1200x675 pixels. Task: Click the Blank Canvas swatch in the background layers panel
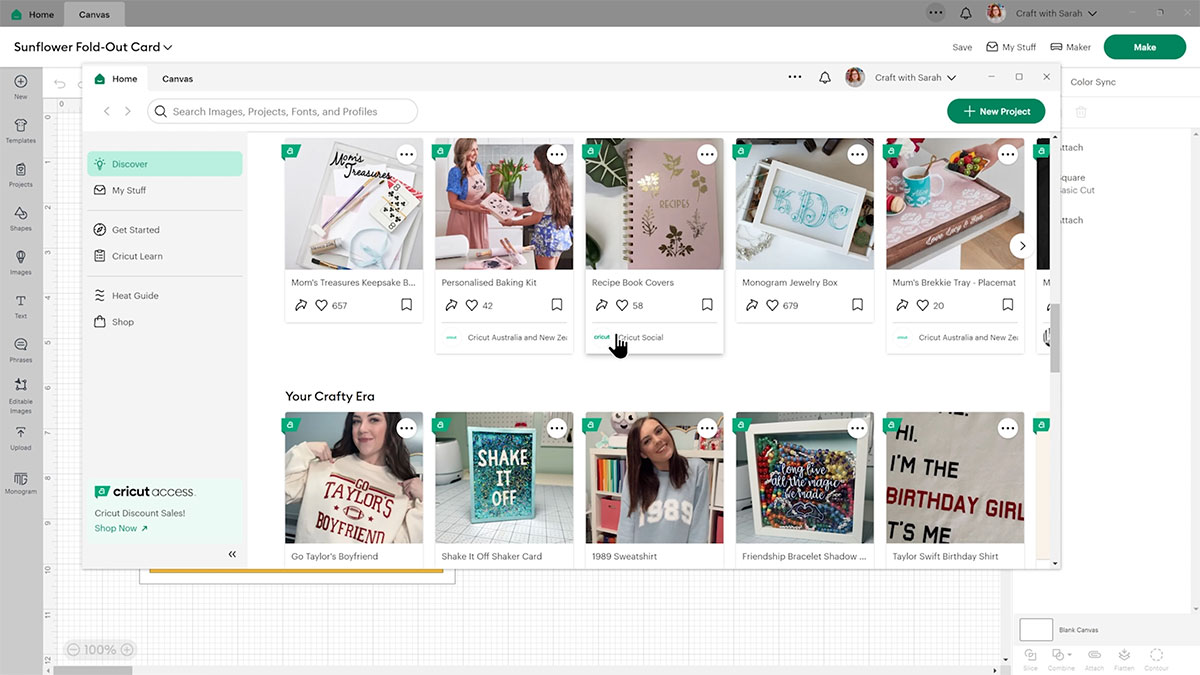1036,629
